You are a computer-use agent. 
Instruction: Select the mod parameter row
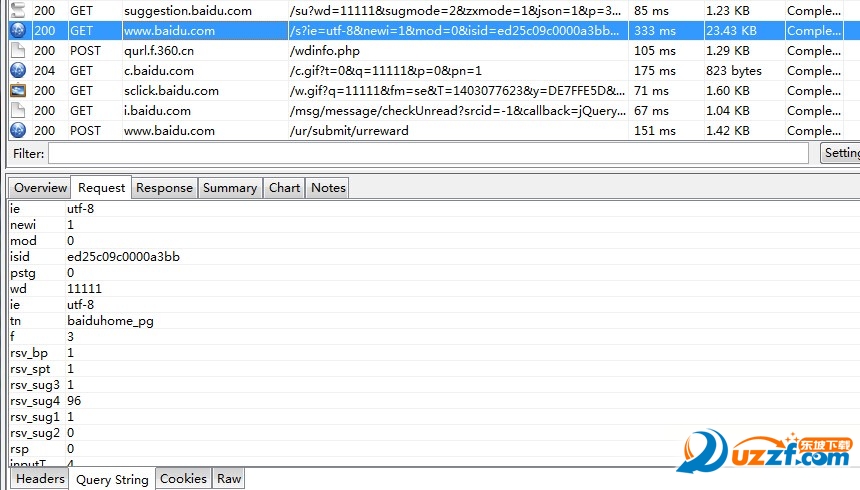tap(433, 240)
